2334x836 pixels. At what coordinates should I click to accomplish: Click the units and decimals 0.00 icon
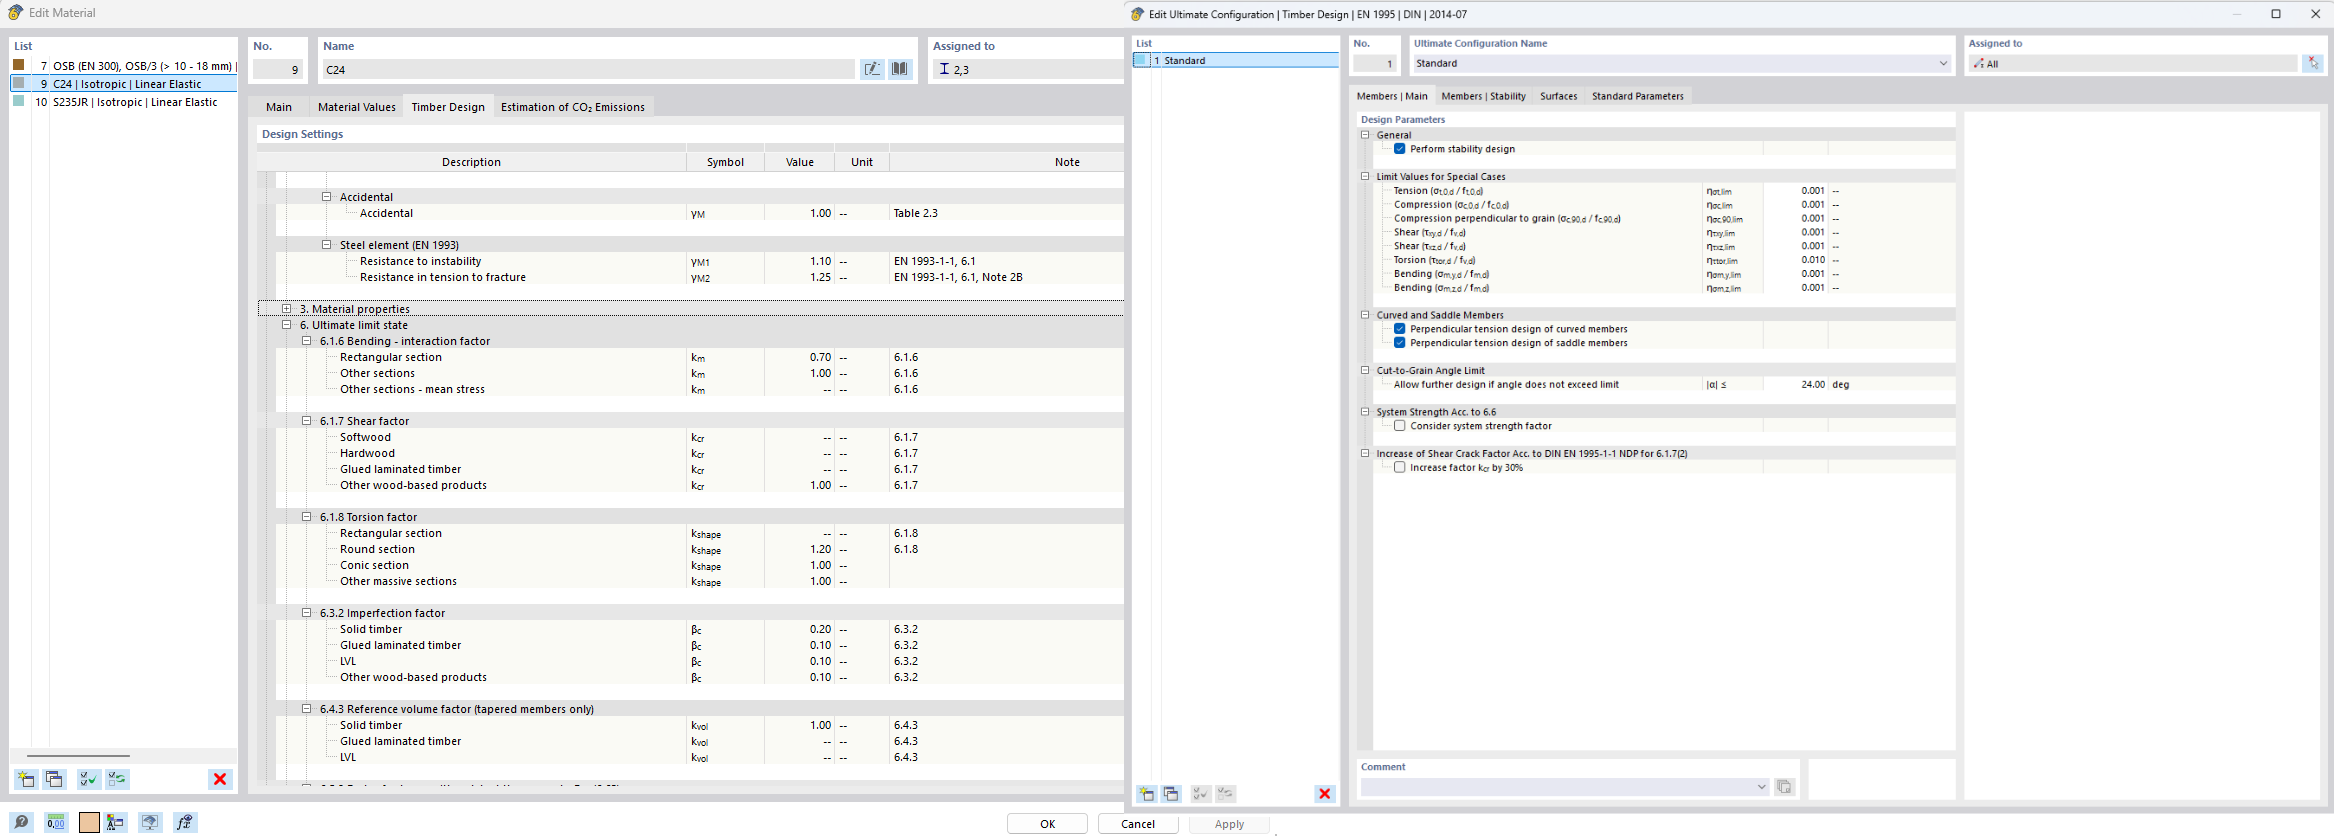(x=56, y=822)
